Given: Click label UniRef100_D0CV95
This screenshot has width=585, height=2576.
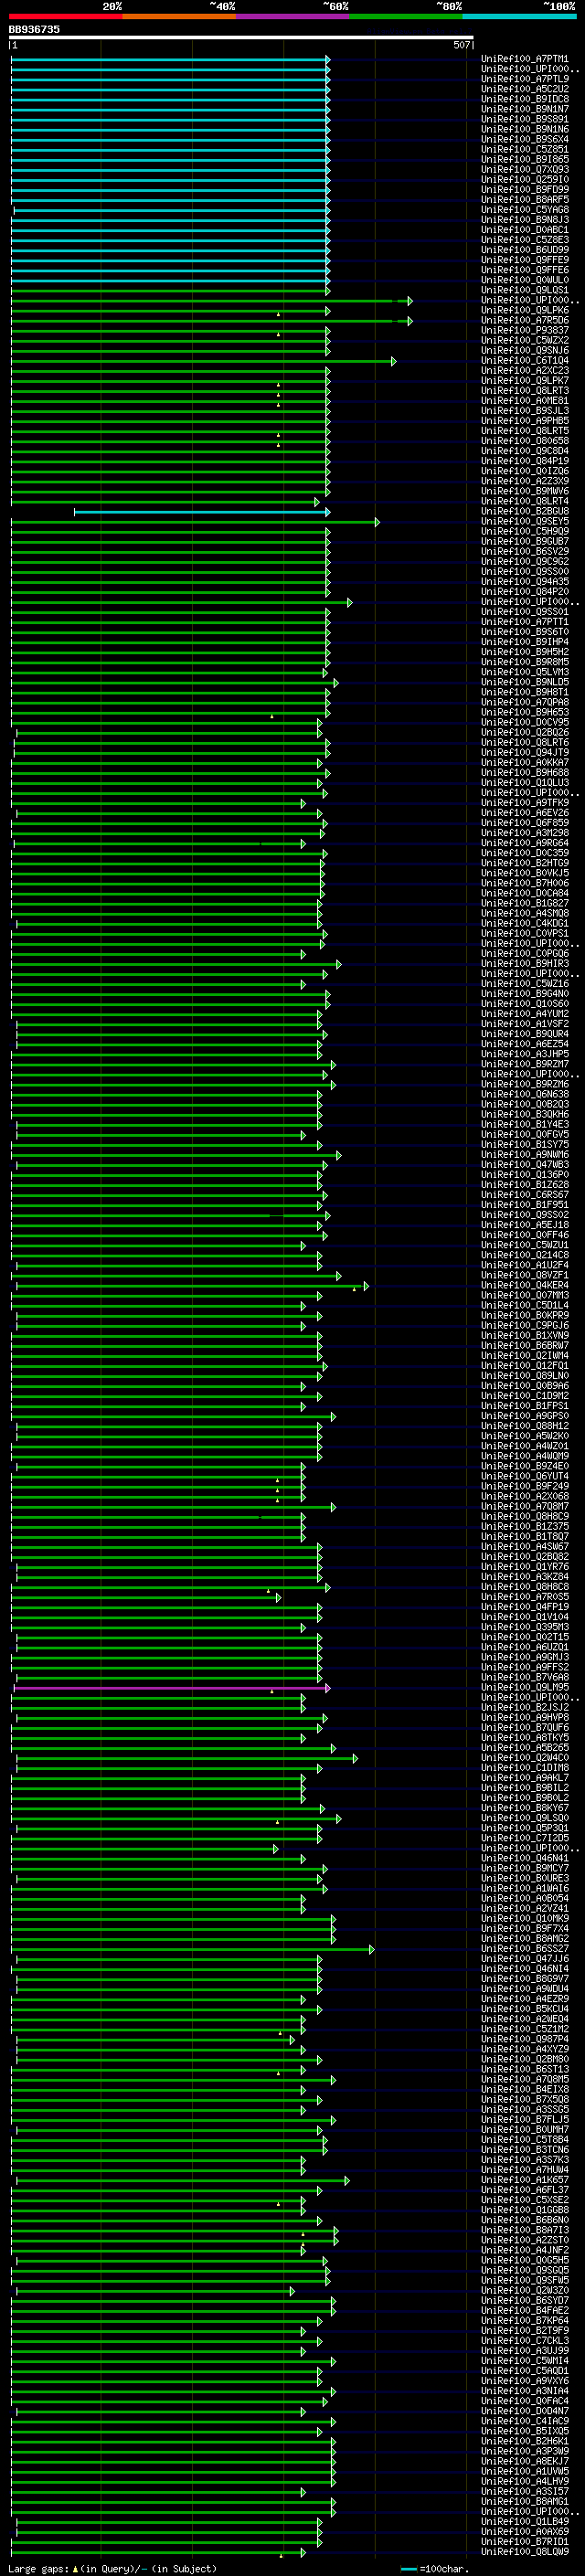Looking at the screenshot, I should click(525, 722).
